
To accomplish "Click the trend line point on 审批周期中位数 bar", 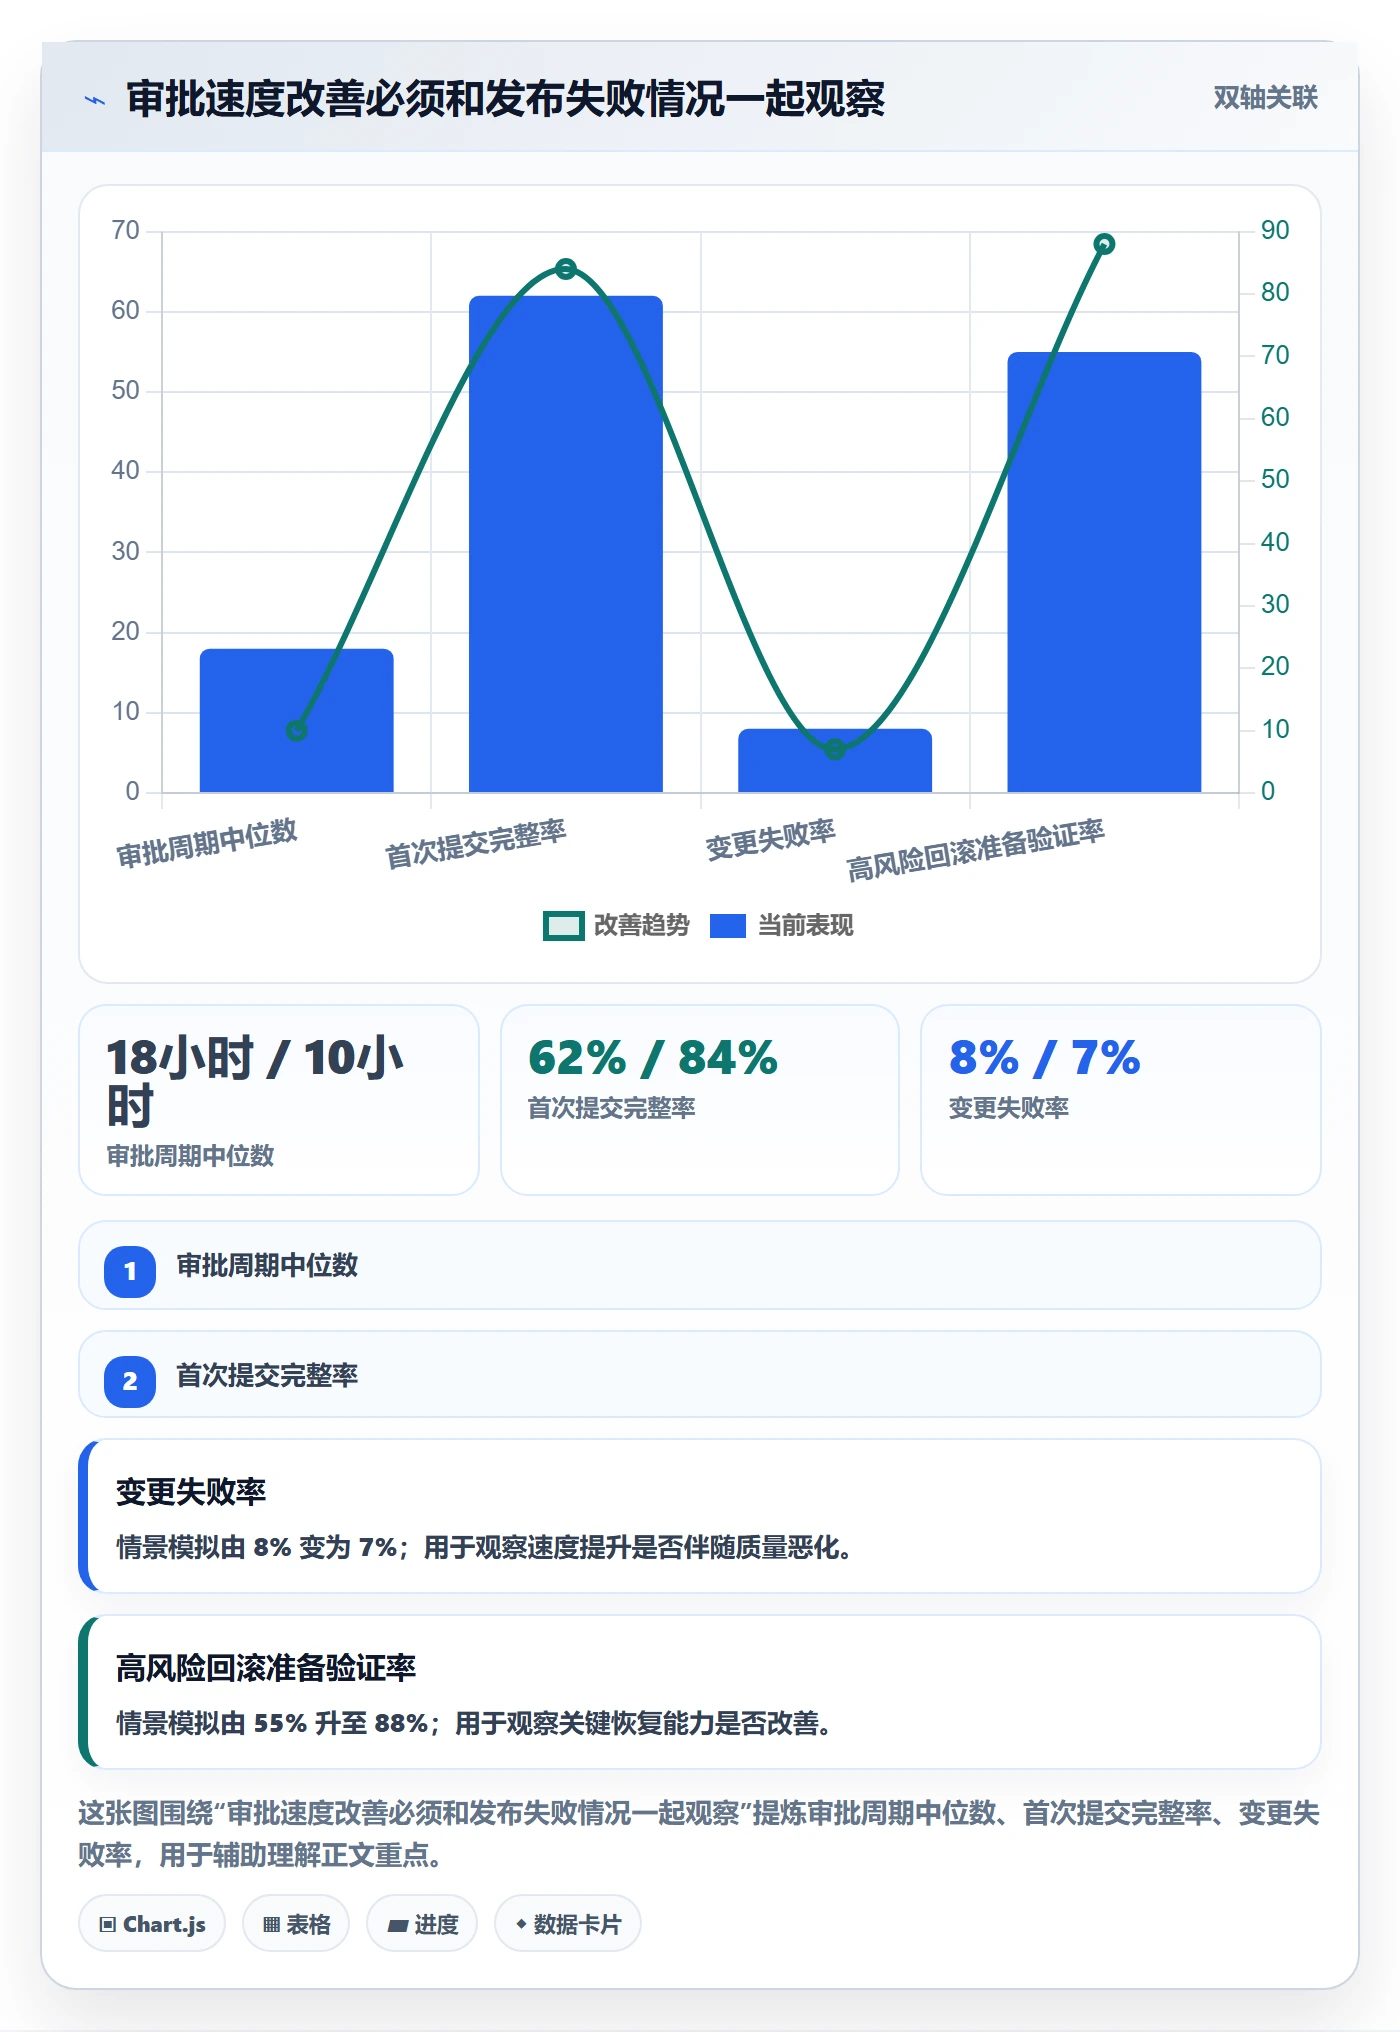I will coord(296,731).
